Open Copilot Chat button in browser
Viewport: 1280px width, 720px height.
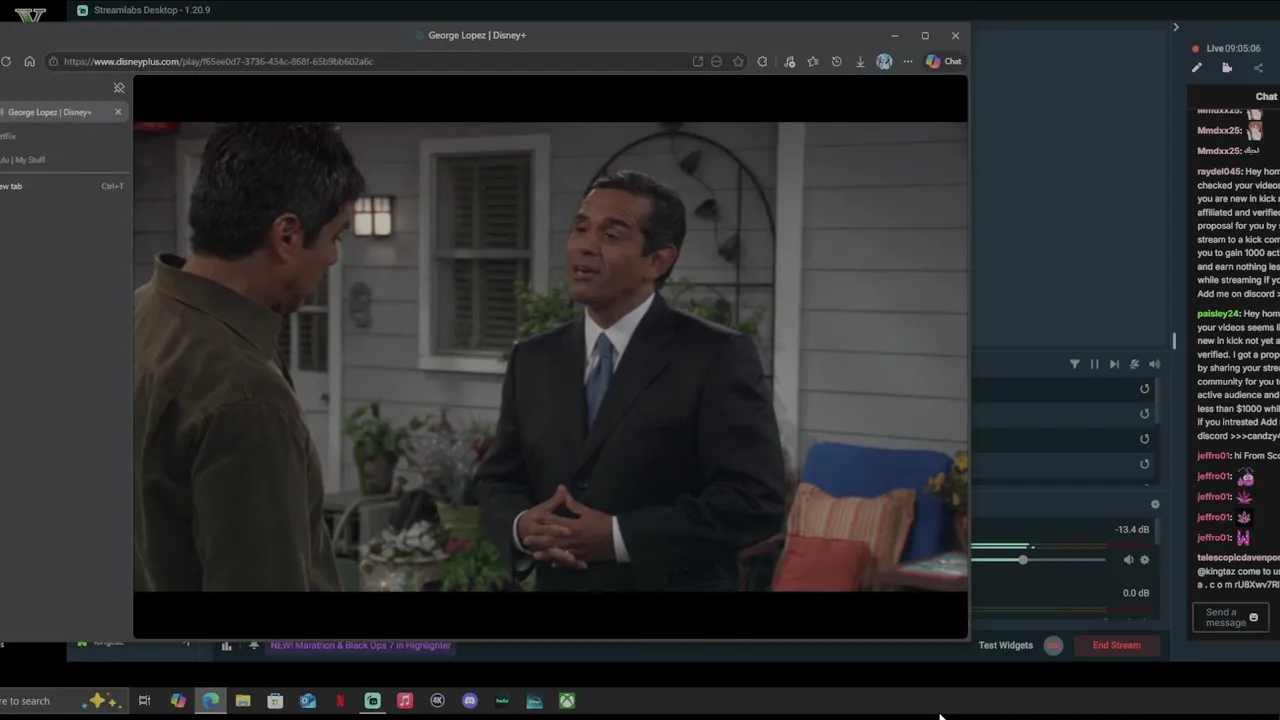pyautogui.click(x=943, y=61)
